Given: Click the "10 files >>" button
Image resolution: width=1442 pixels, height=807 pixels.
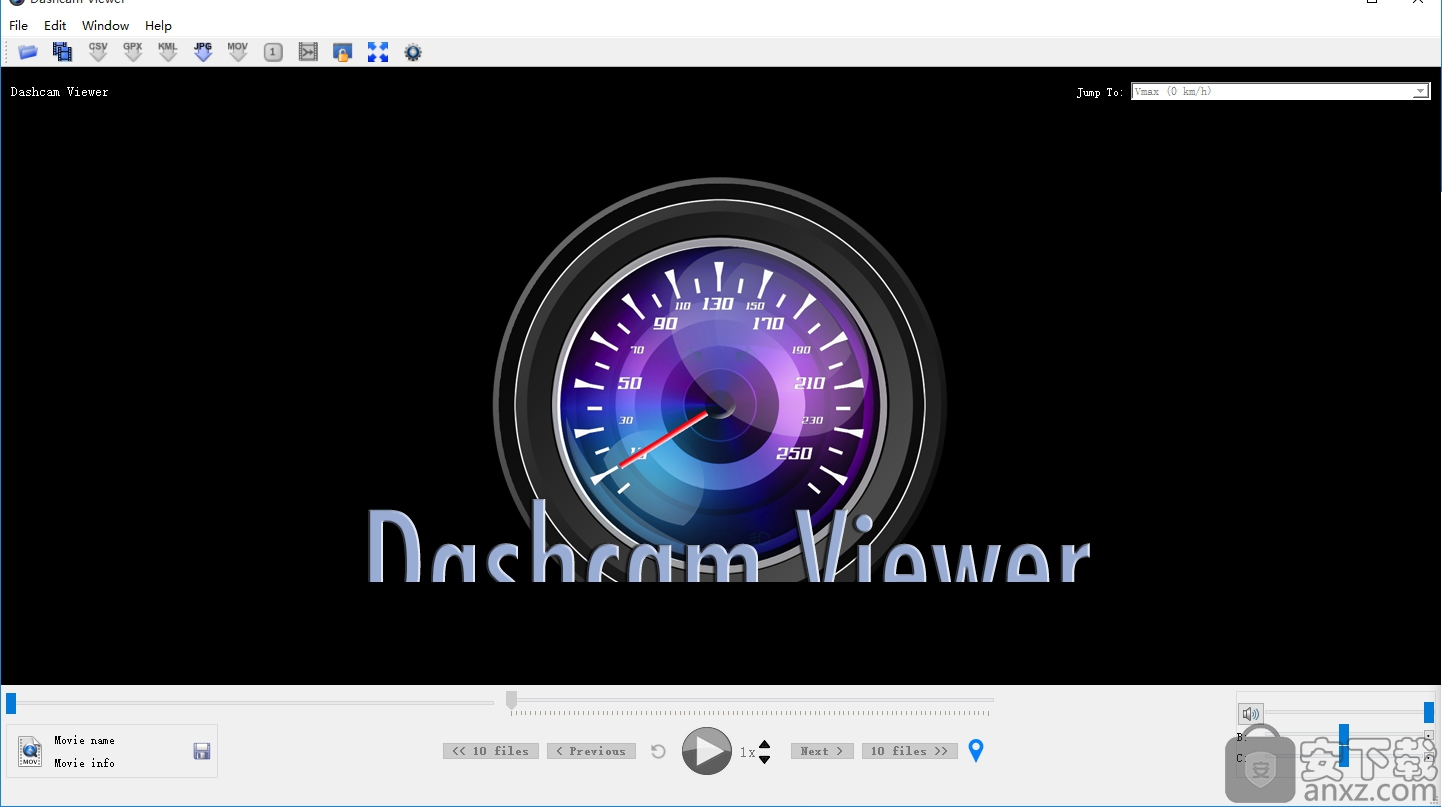Looking at the screenshot, I should (910, 751).
